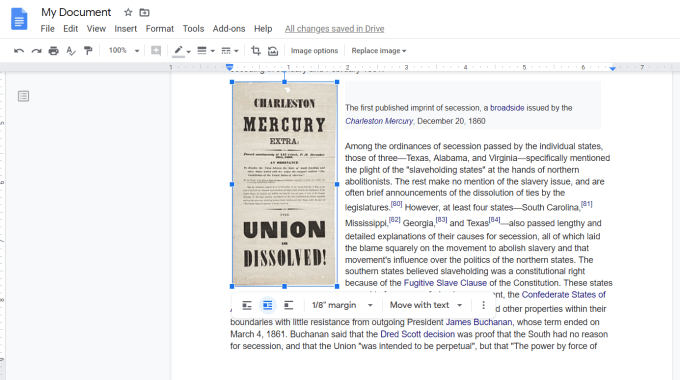
Task: Open the Edit menu
Action: pyautogui.click(x=70, y=29)
